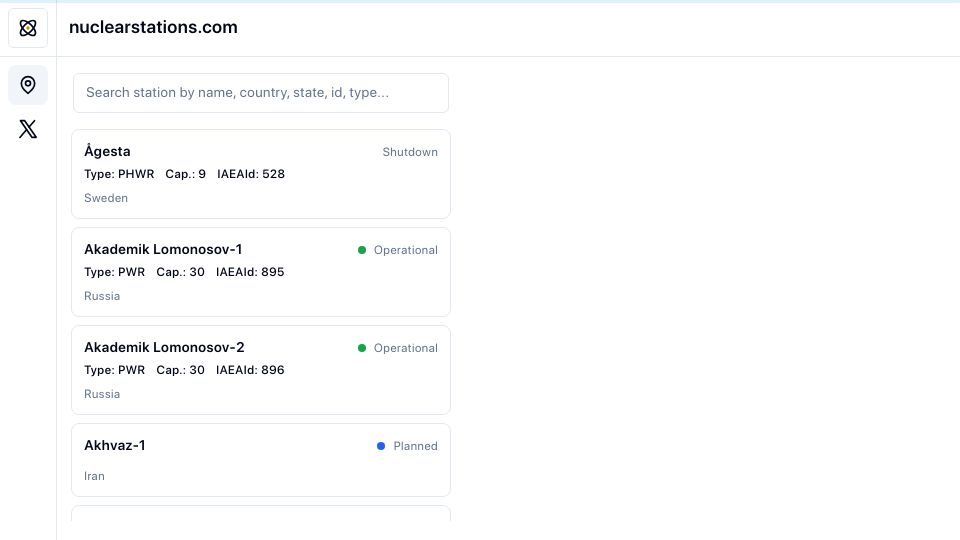Open the Akademik Lomonosov-2 station card
960x540 pixels.
pyautogui.click(x=261, y=370)
